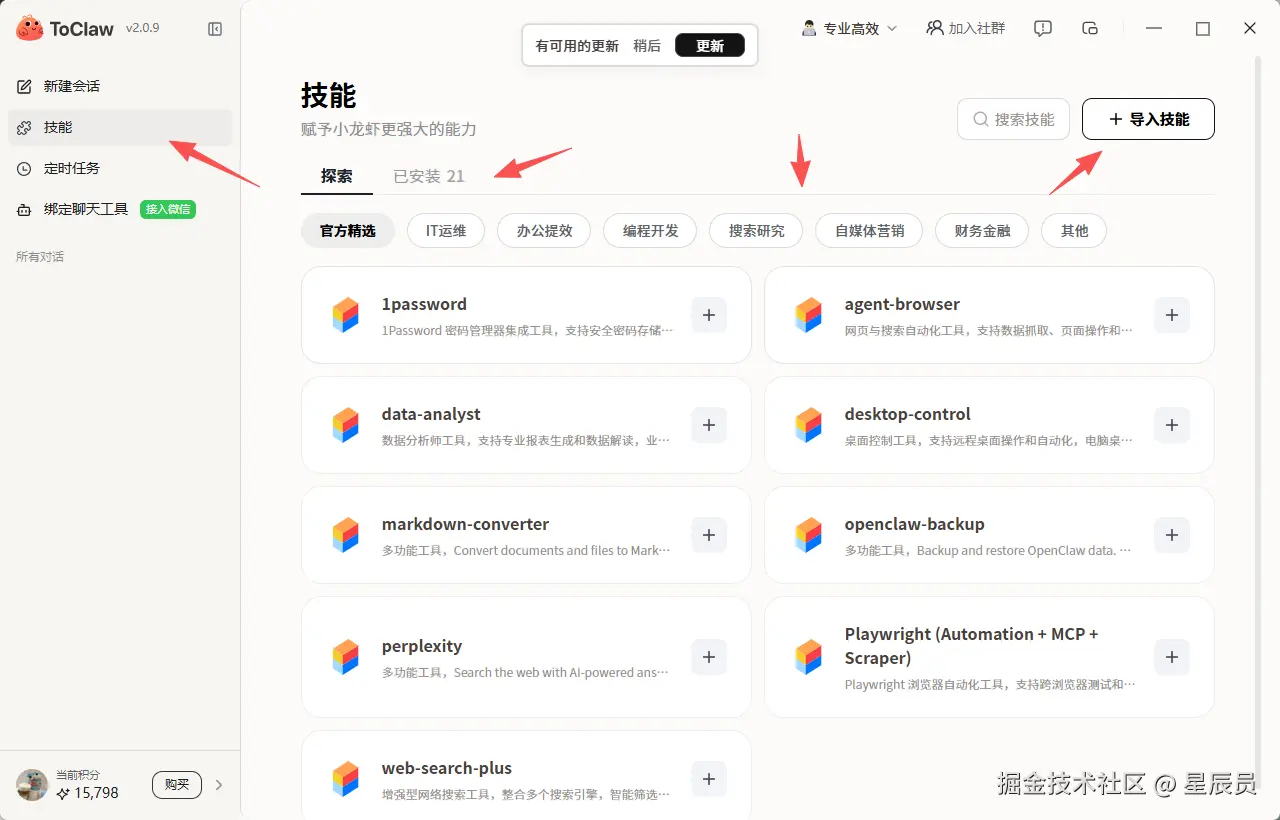1280x820 pixels.
Task: Add the data-analyst skill with plus
Action: [709, 425]
